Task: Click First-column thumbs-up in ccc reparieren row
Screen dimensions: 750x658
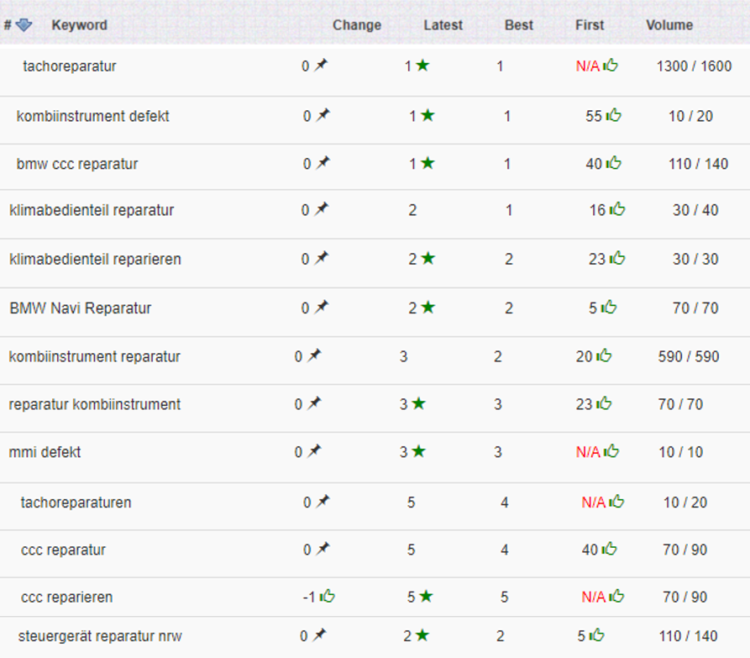Action: tap(617, 596)
